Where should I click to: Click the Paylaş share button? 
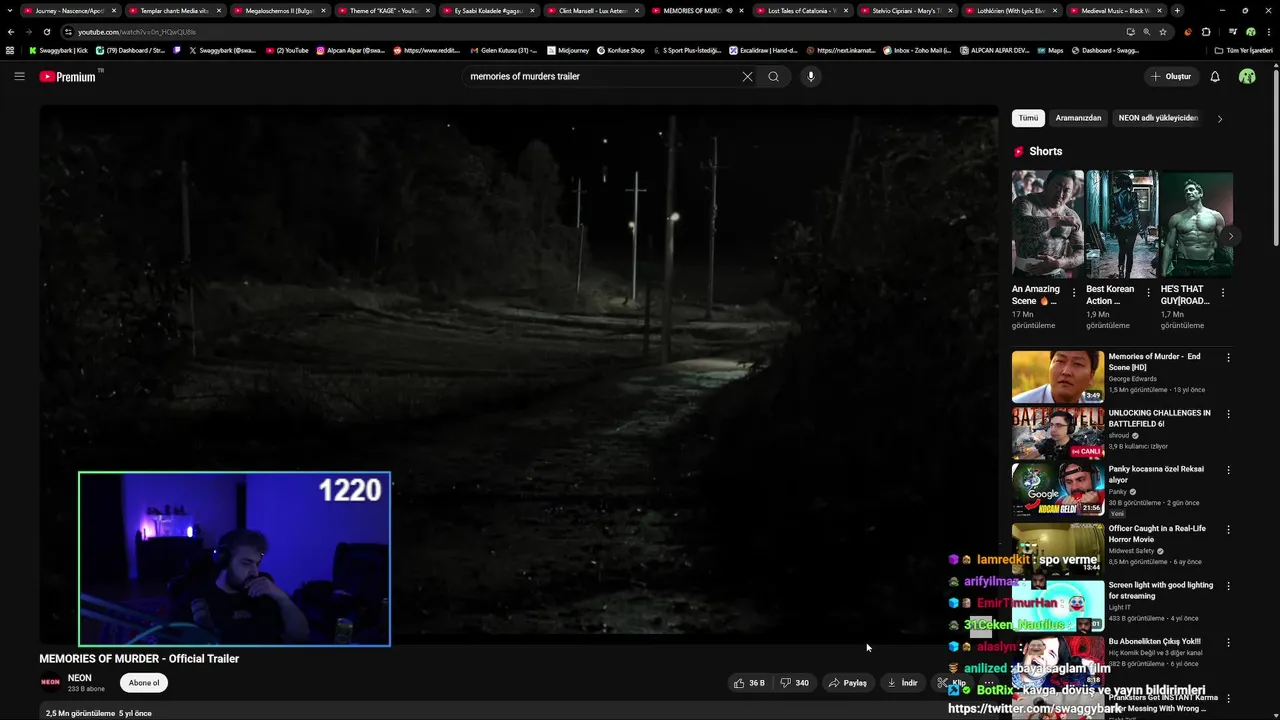847,683
